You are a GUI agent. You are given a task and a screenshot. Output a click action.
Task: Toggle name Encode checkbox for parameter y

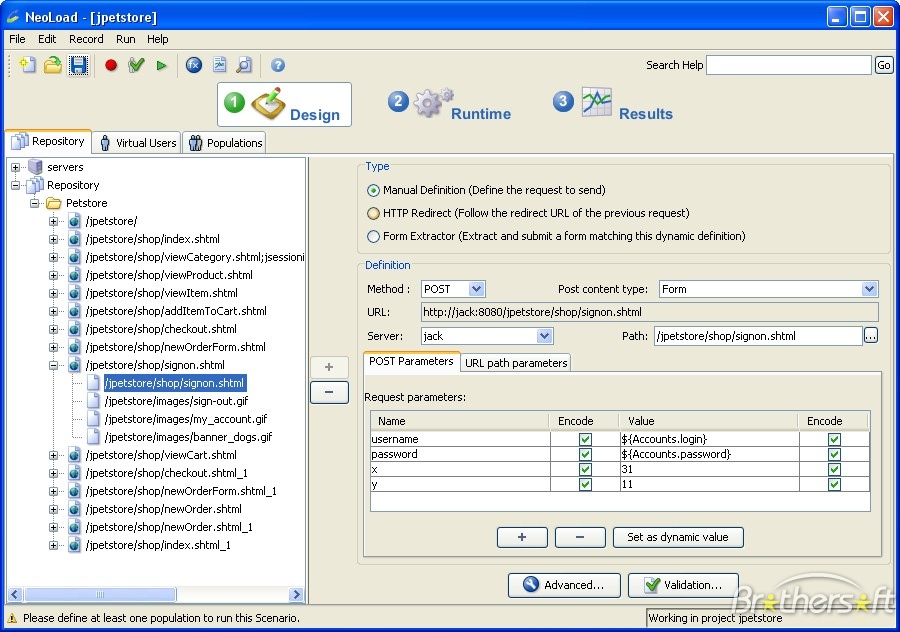[x=585, y=484]
